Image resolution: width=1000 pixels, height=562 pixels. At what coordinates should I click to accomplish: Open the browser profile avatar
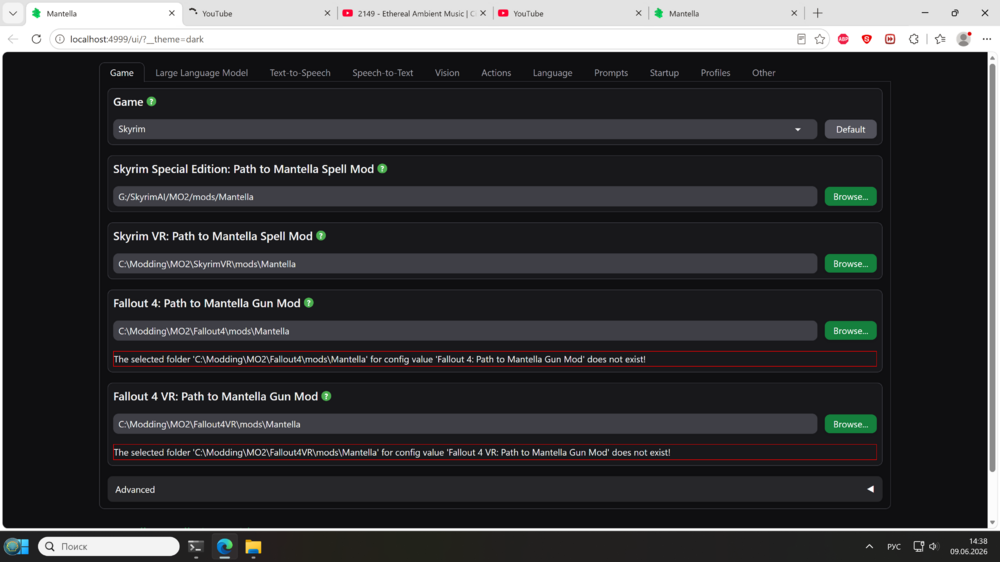click(x=964, y=39)
